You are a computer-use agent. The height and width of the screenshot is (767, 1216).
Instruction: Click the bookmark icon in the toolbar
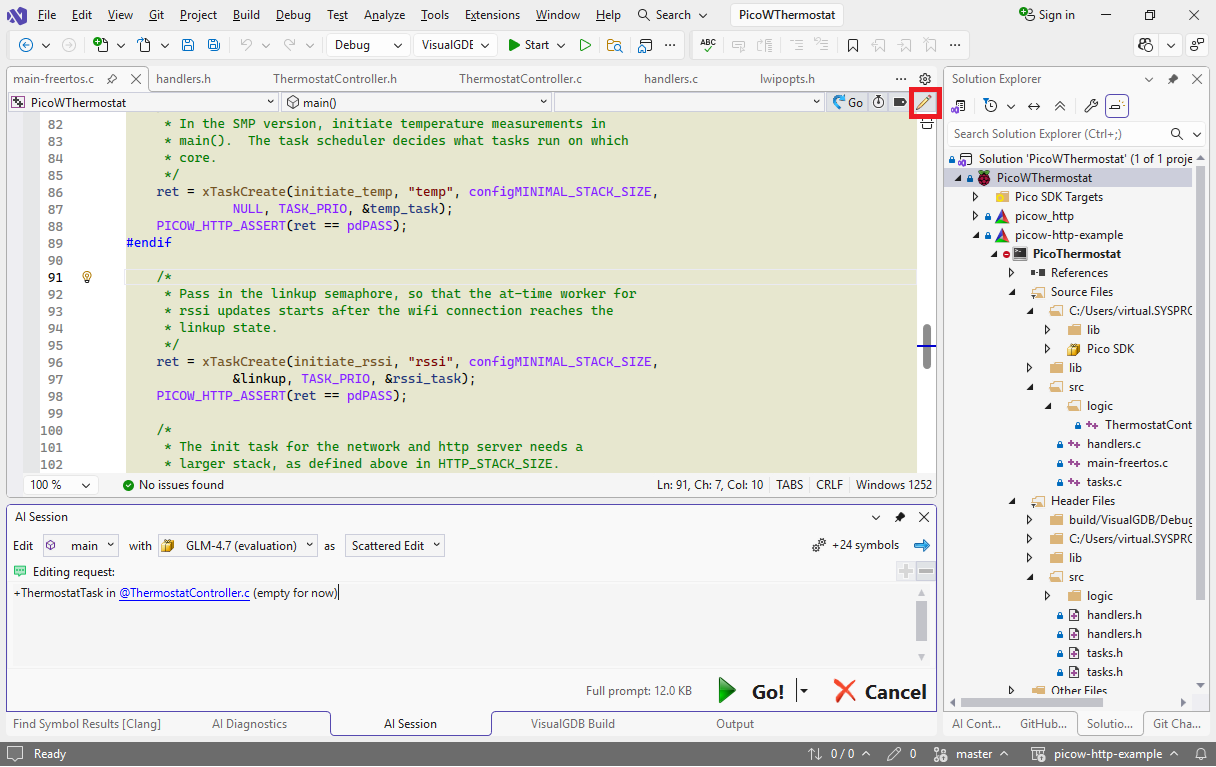[852, 45]
